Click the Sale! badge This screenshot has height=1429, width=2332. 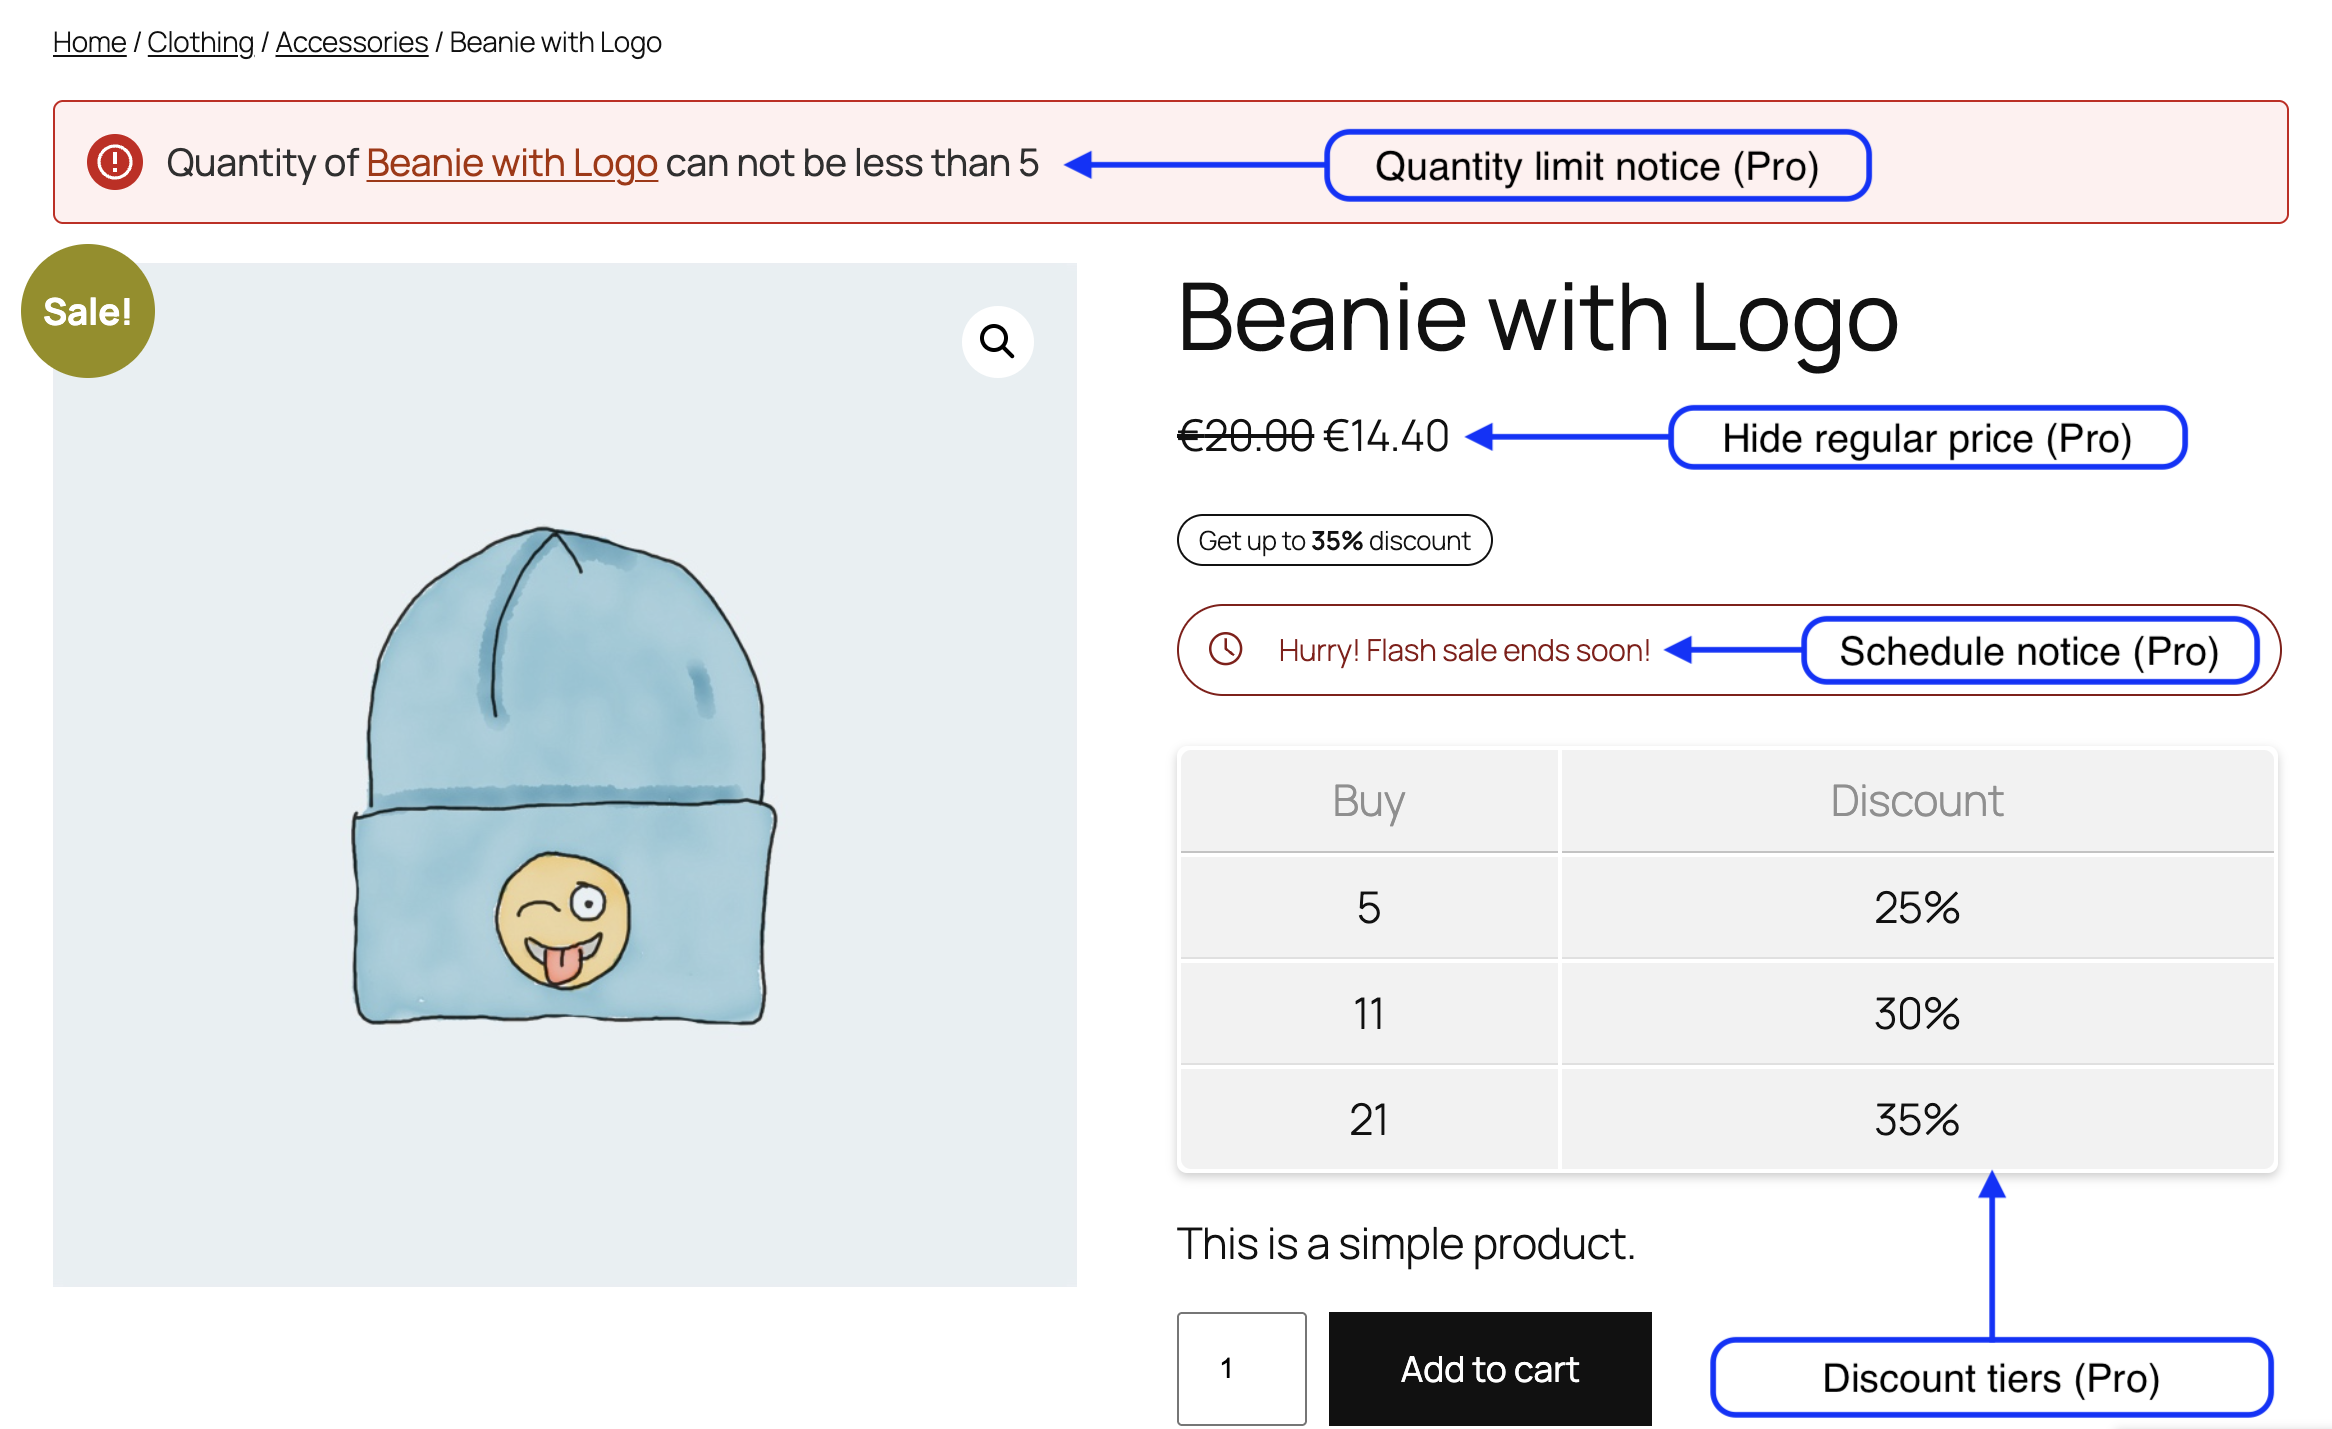(x=88, y=311)
